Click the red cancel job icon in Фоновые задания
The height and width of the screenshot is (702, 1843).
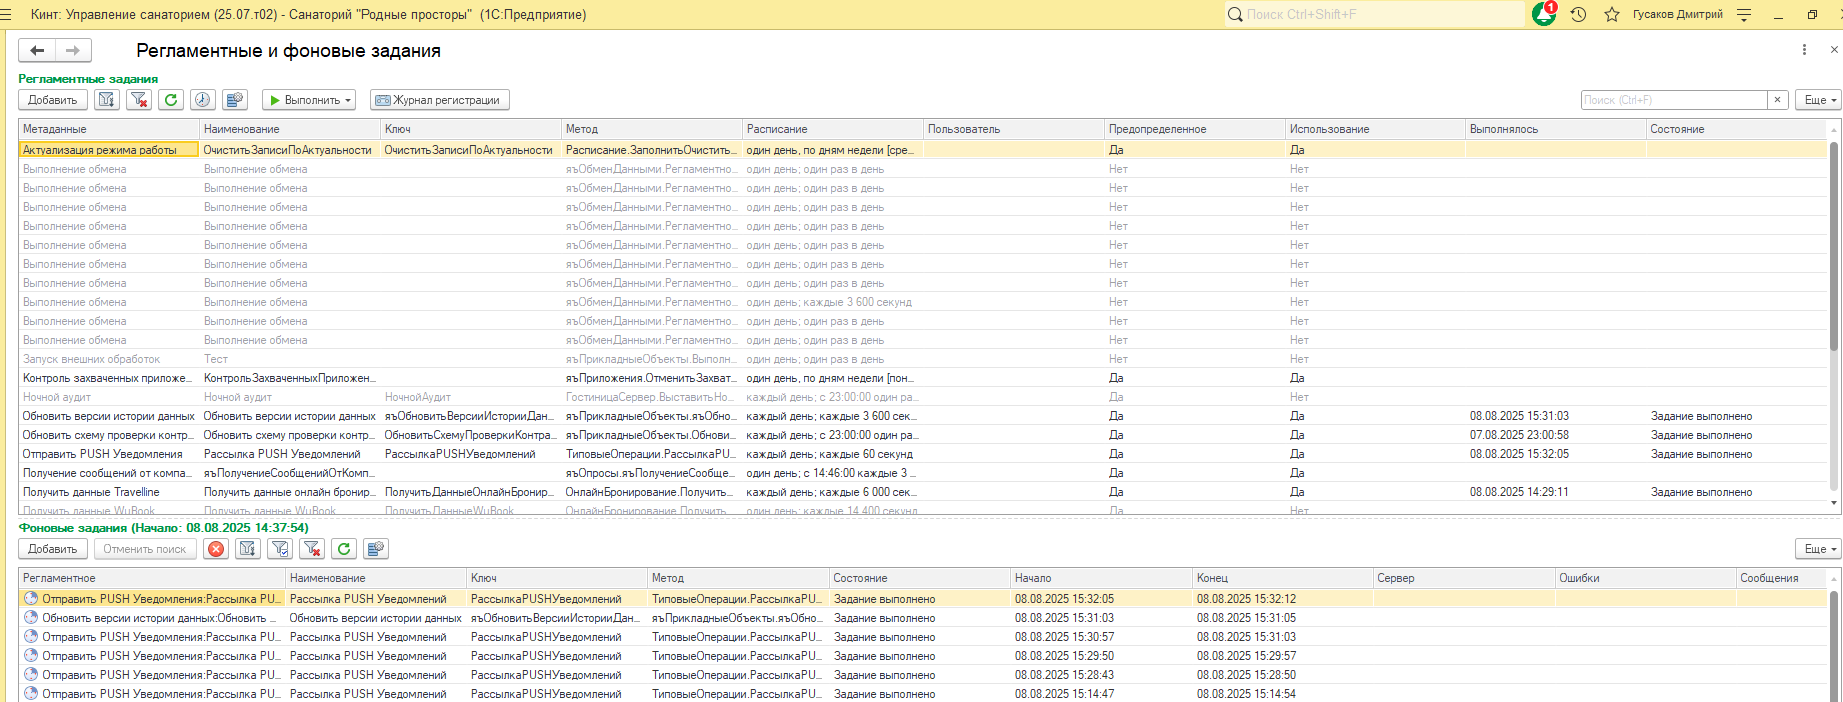pos(216,549)
